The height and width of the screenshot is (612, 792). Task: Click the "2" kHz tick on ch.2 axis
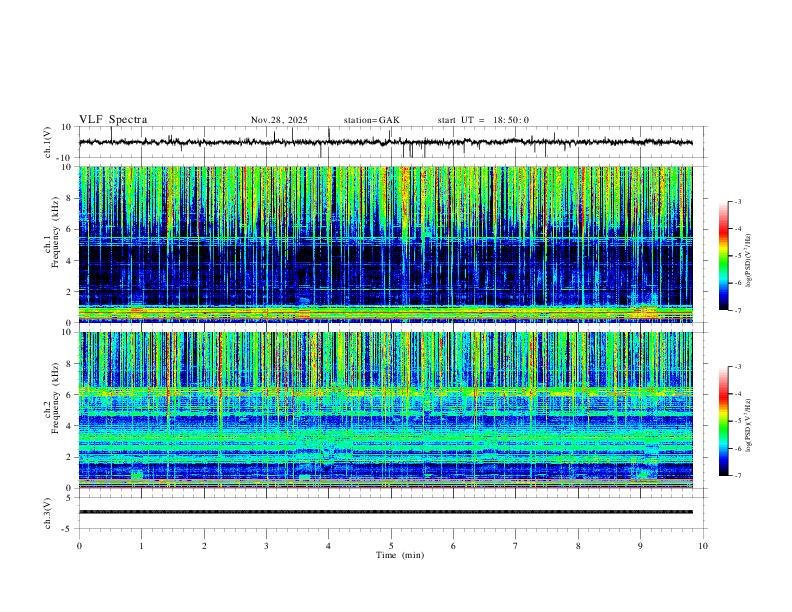click(x=70, y=457)
